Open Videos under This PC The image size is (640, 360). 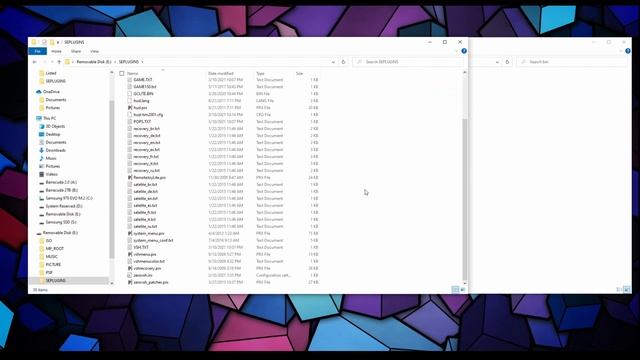pyautogui.click(x=48, y=174)
